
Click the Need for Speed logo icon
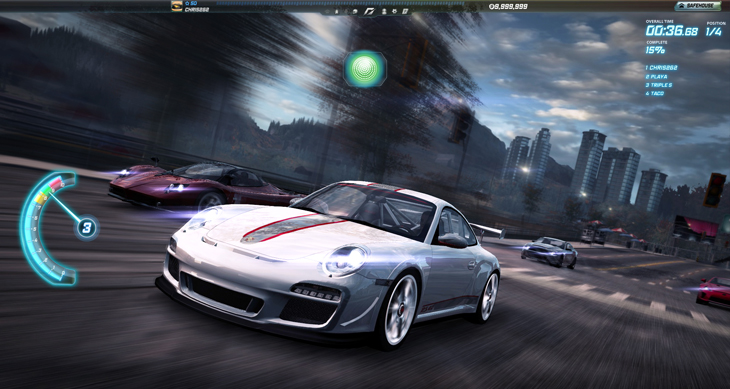pos(370,11)
